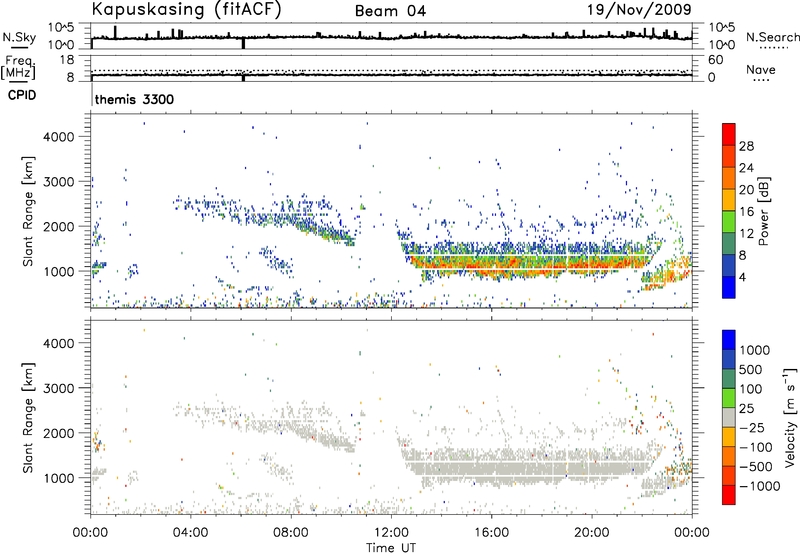Click the Slant Range label of power panel
The height and width of the screenshot is (554, 800).
[x=29, y=211]
